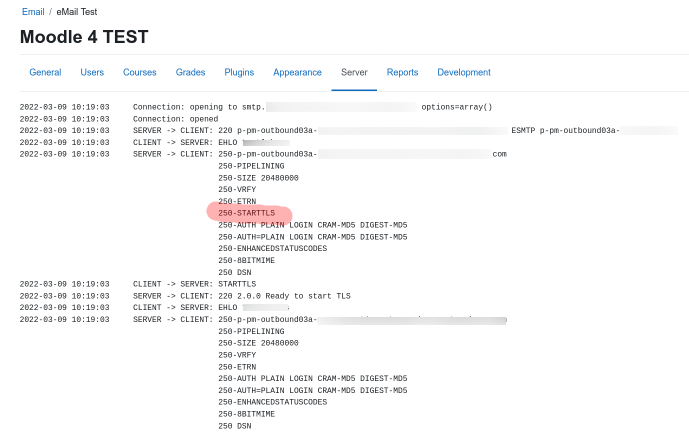The image size is (689, 434).
Task: Click the last '250 DSN' line
Action: pyautogui.click(x=235, y=426)
